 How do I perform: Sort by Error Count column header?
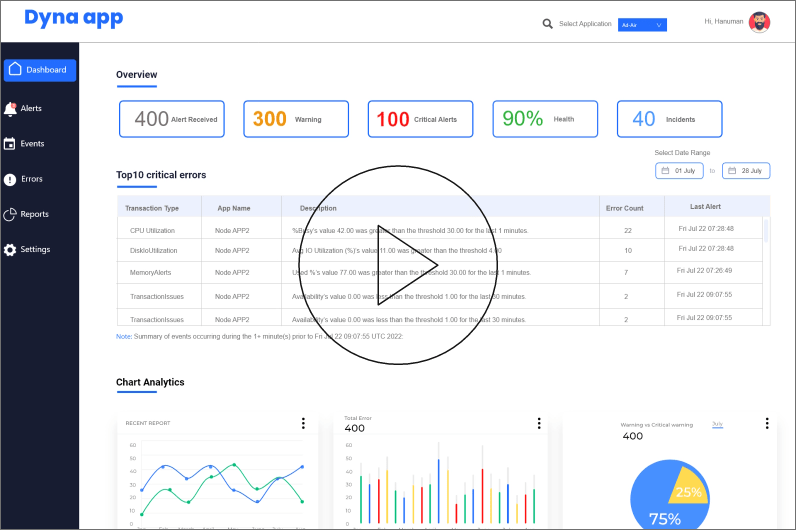click(624, 208)
